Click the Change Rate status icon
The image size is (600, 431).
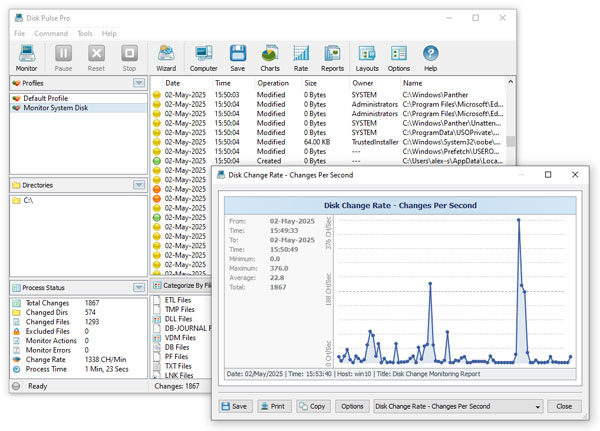coord(16,360)
